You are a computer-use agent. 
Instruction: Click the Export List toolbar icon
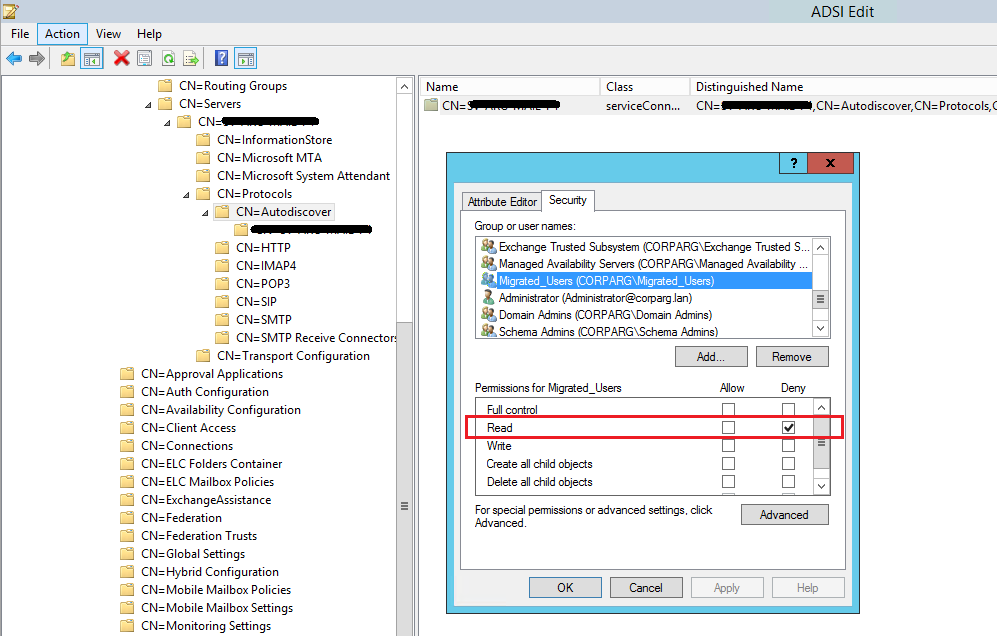tap(191, 59)
